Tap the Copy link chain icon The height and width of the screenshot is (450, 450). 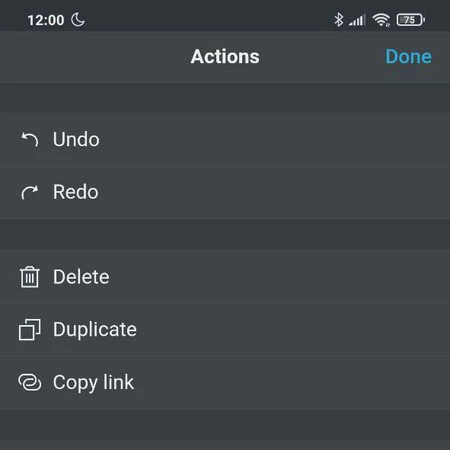coord(30,382)
